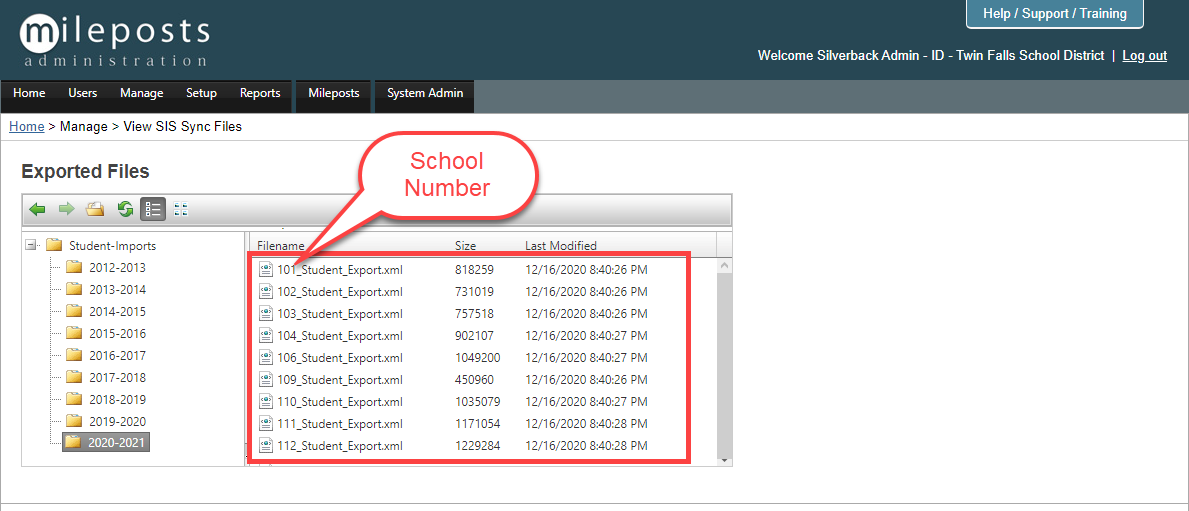Select filename 112_Student_Export.xml
Screen dimensions: 1189x511
point(340,445)
